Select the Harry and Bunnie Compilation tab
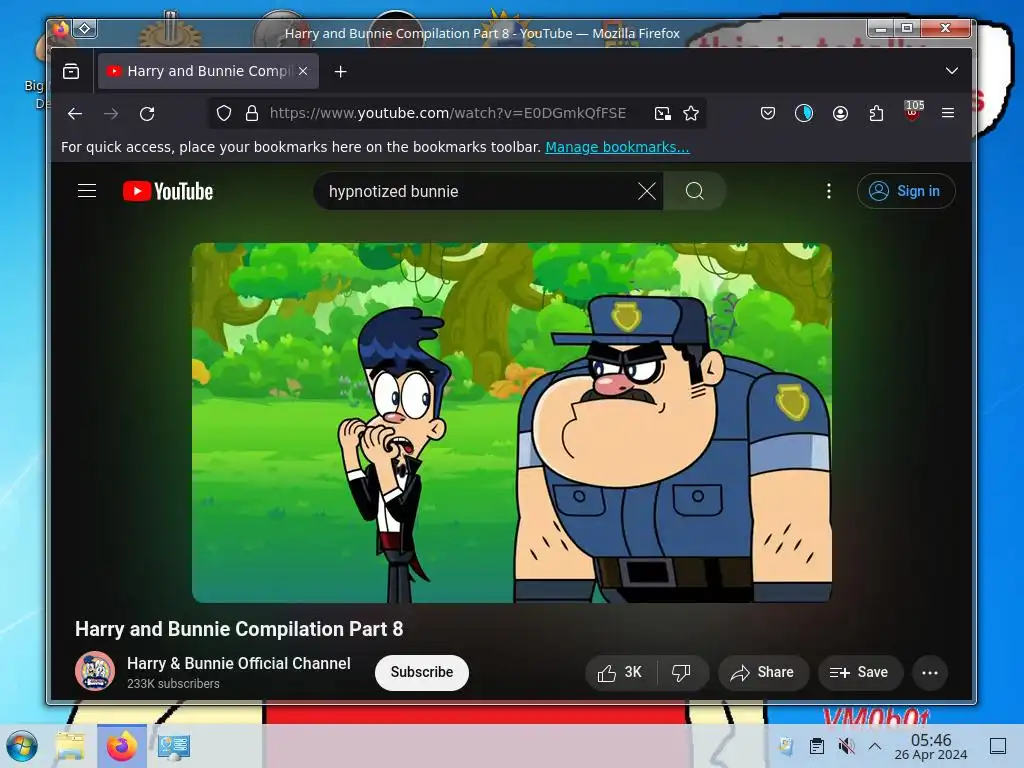 208,71
